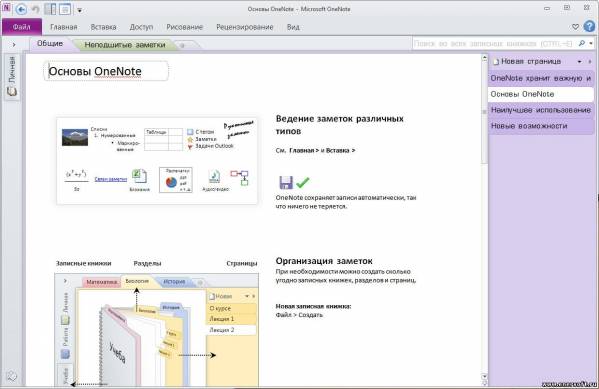The height and width of the screenshot is (389, 599).
Task: Open the Главная ribbon tab
Action: [x=64, y=27]
